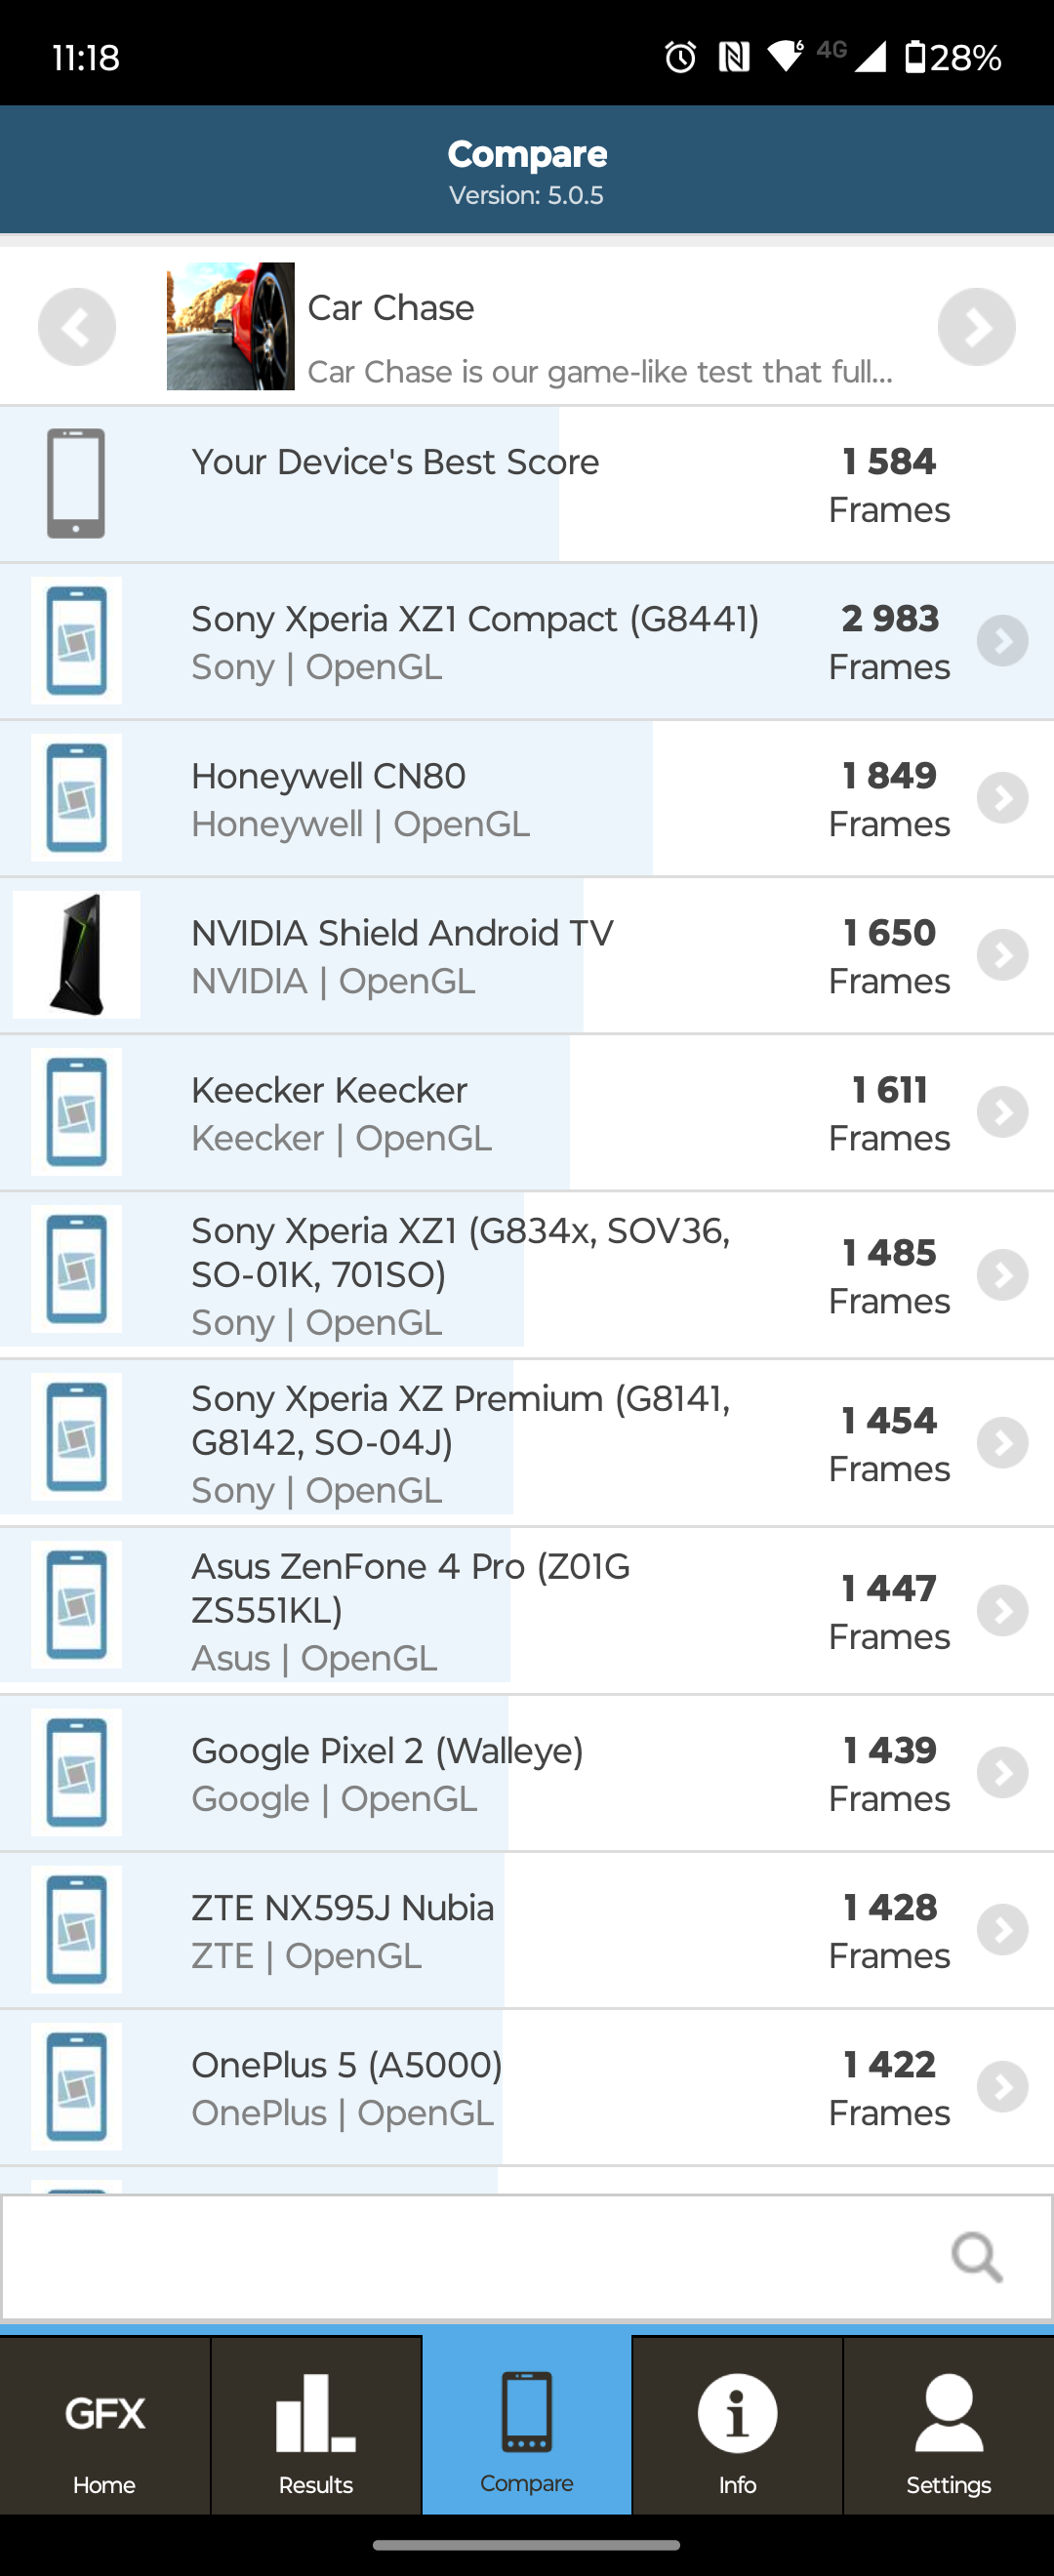Open the Info tab
Viewport: 1054px width, 2576px height.
tap(737, 2427)
